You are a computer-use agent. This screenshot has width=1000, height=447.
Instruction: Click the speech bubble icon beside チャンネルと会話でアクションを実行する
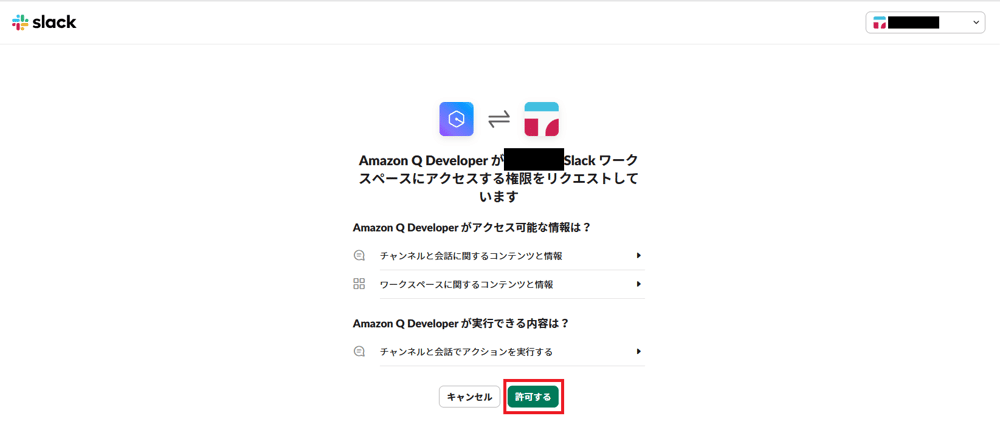pos(359,351)
